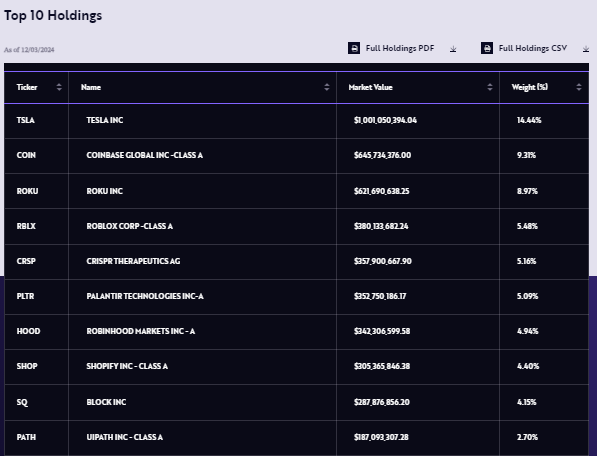Click the 4.40% weight value

(528, 366)
